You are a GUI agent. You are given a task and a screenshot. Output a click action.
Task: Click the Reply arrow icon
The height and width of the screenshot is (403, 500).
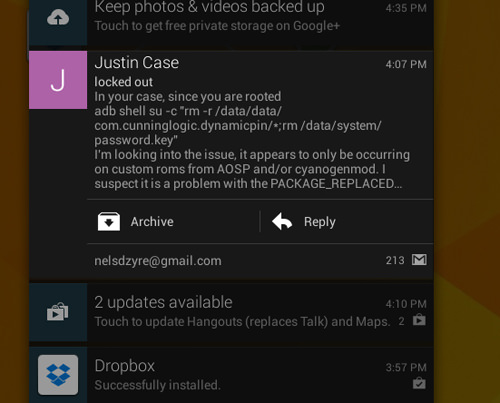click(282, 221)
